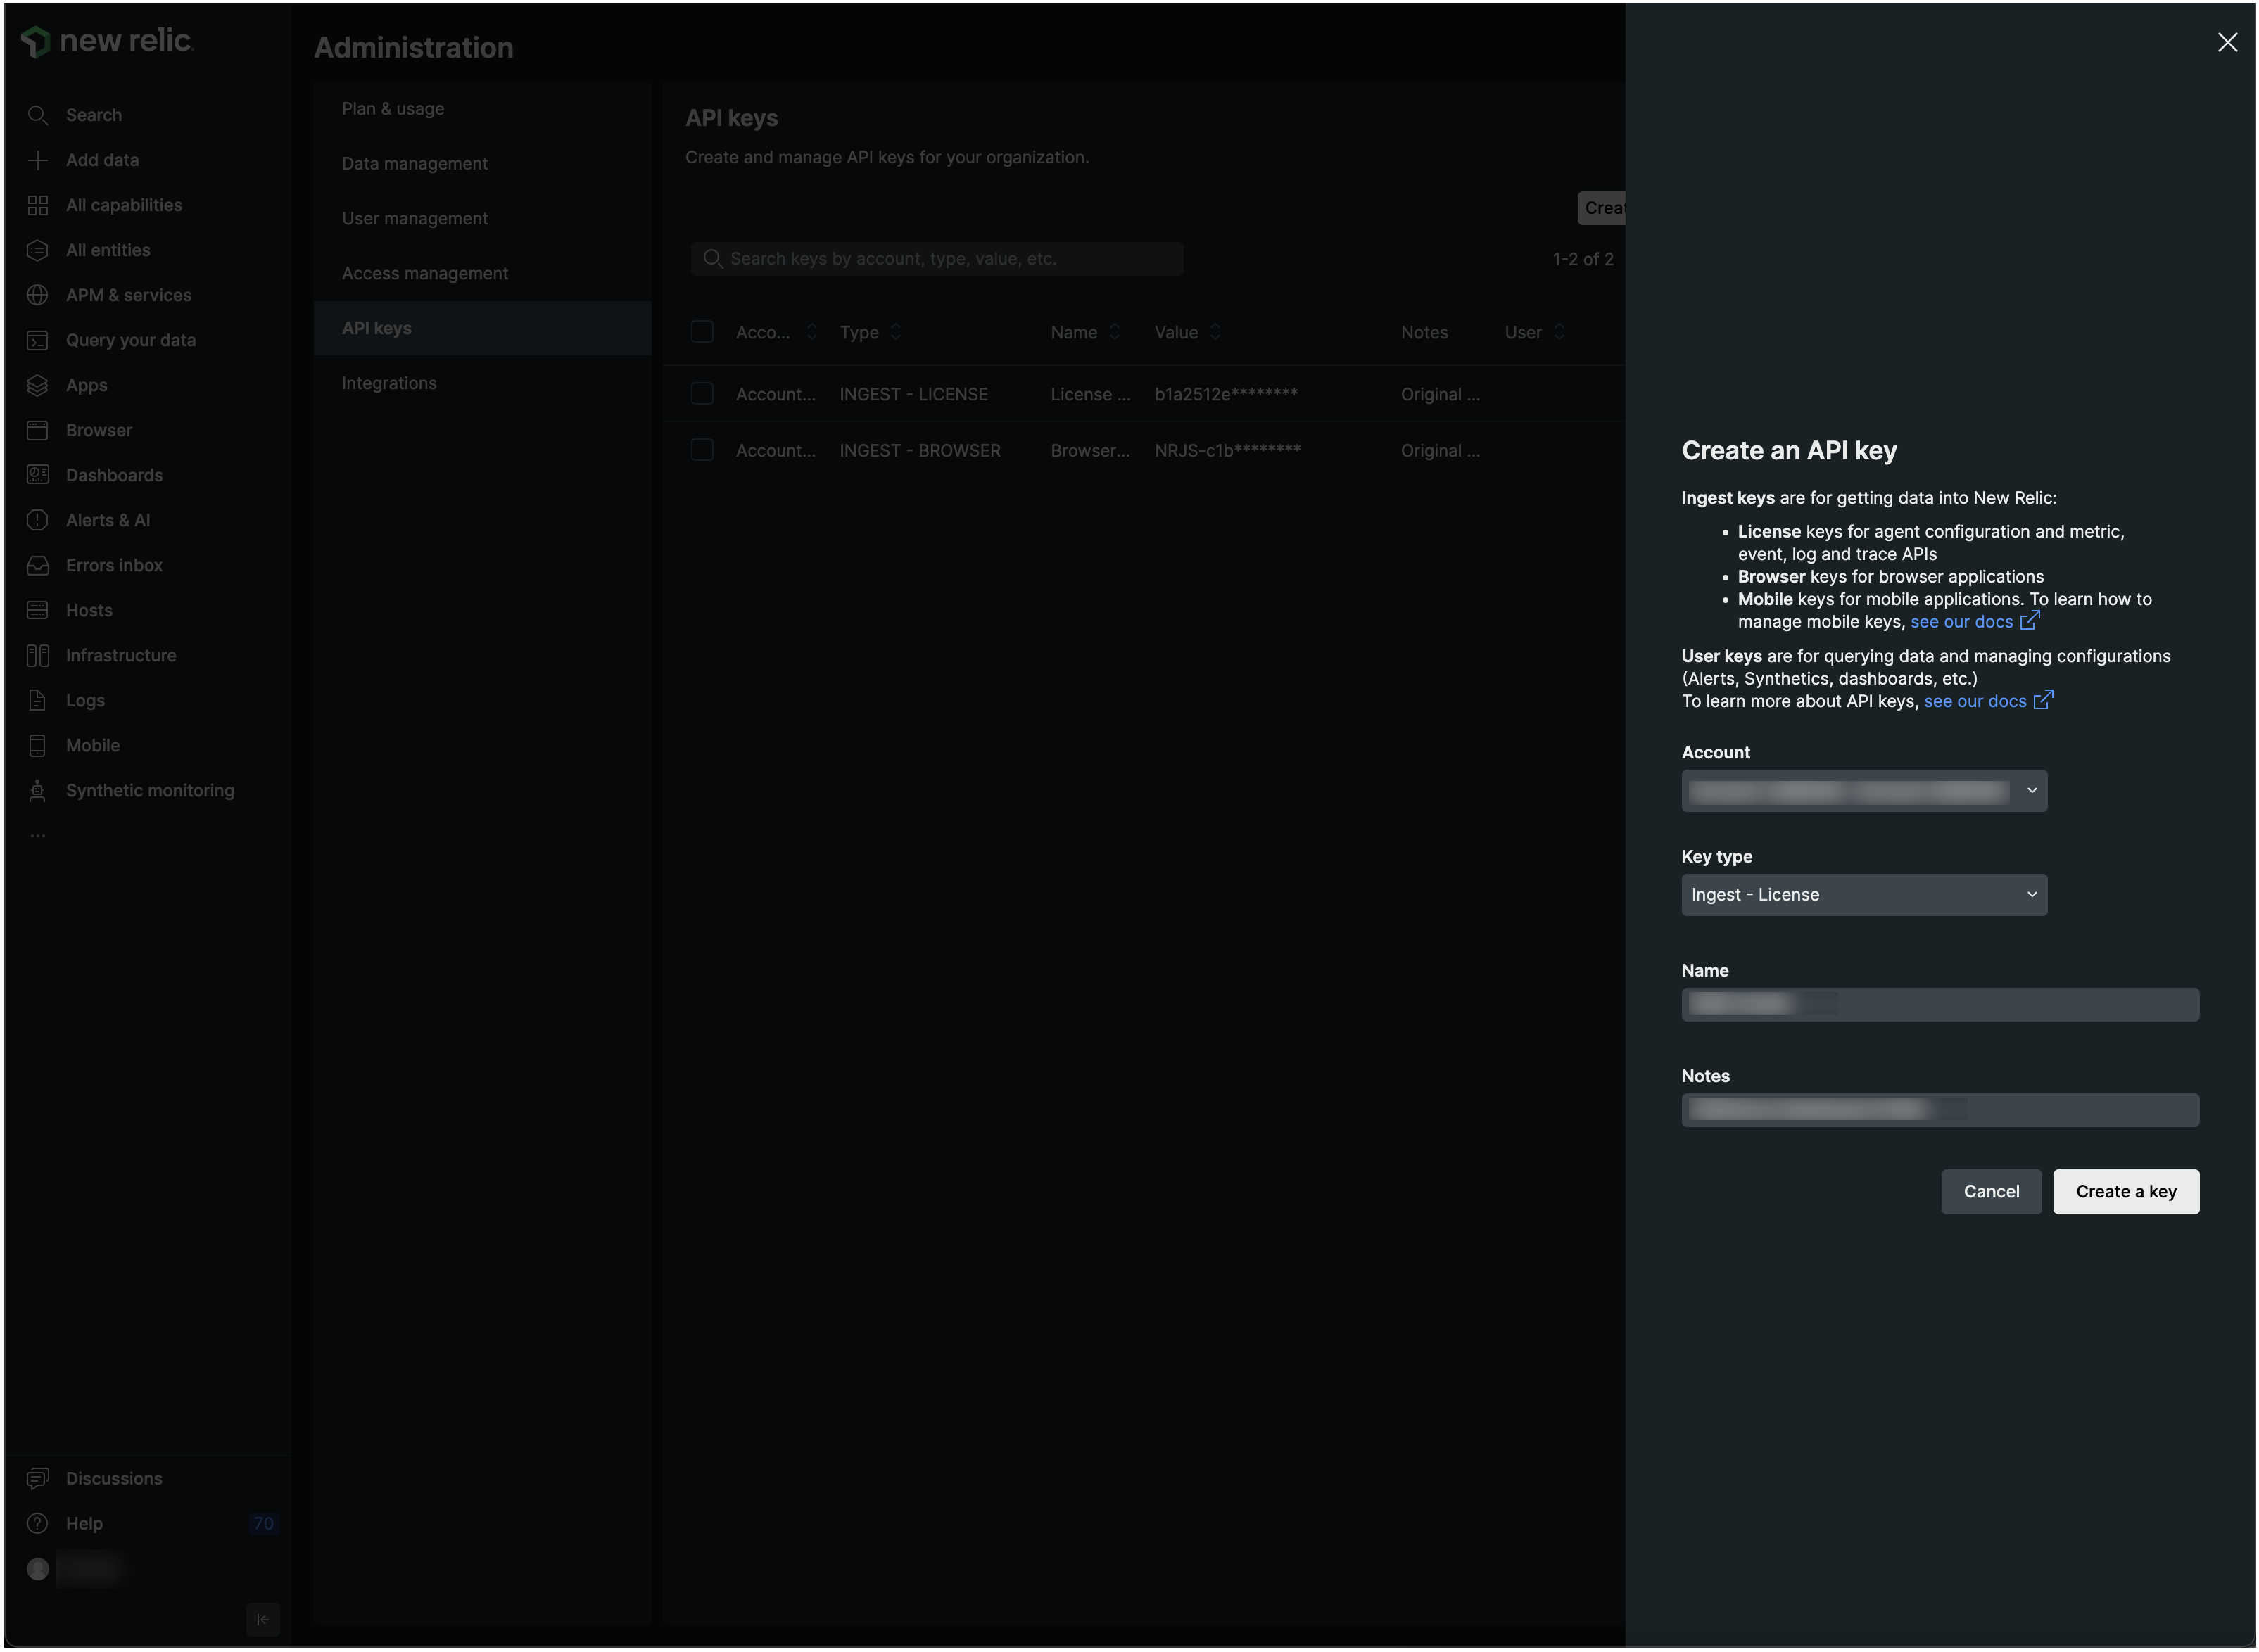Collapse the sidebar with arrow icon

coord(263,1619)
